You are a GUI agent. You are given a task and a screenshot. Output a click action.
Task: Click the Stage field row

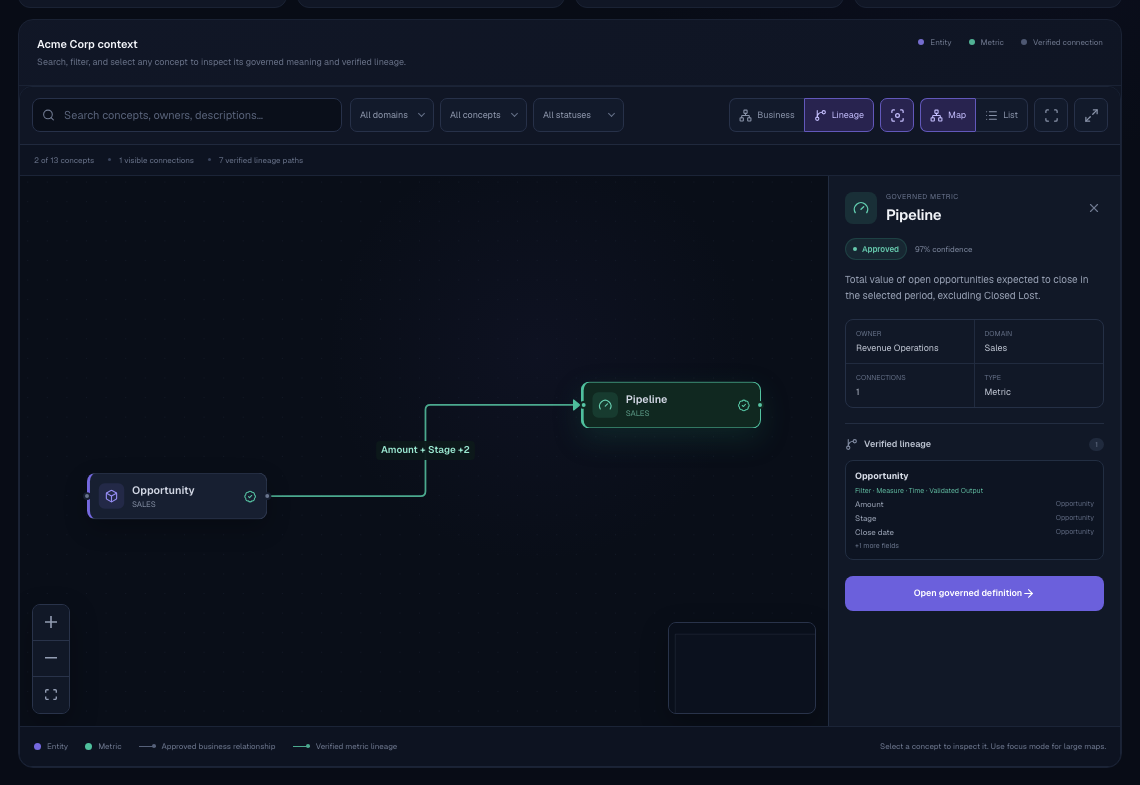tap(974, 518)
